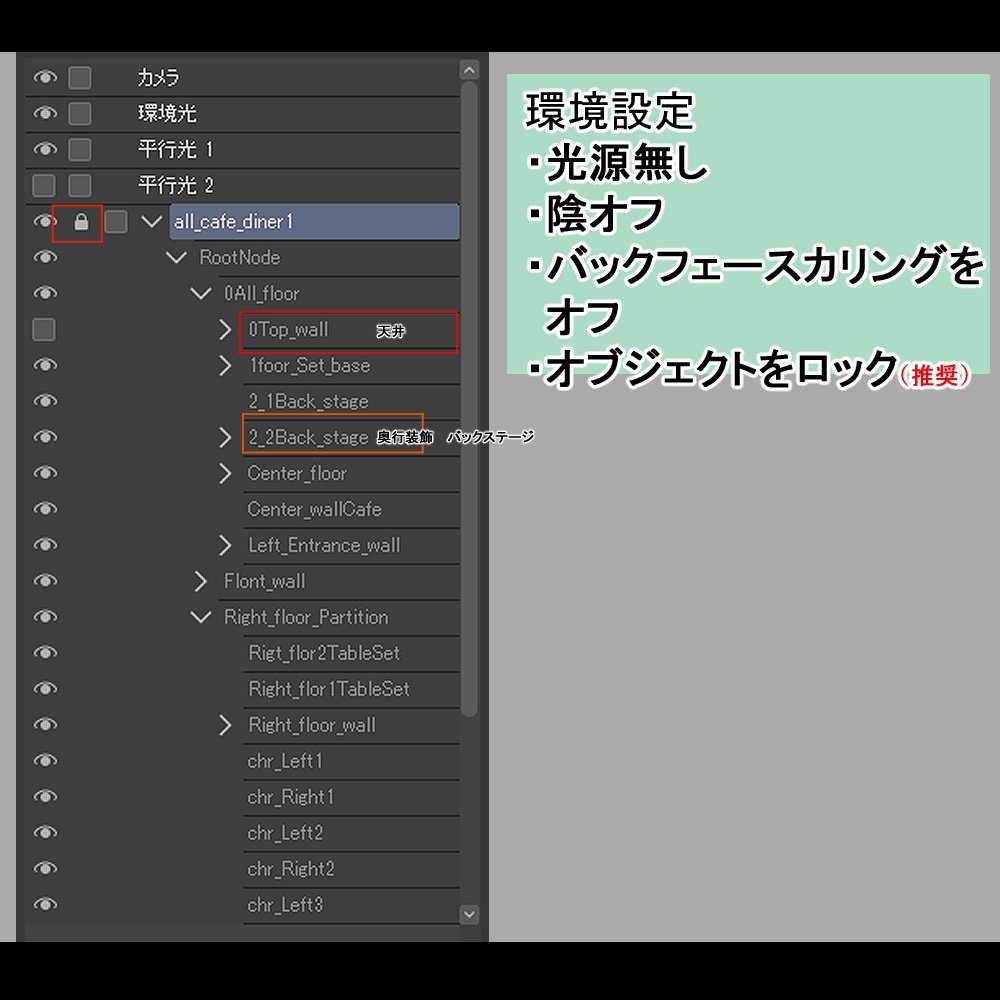Select the Center_wallCafe row

coord(351,509)
